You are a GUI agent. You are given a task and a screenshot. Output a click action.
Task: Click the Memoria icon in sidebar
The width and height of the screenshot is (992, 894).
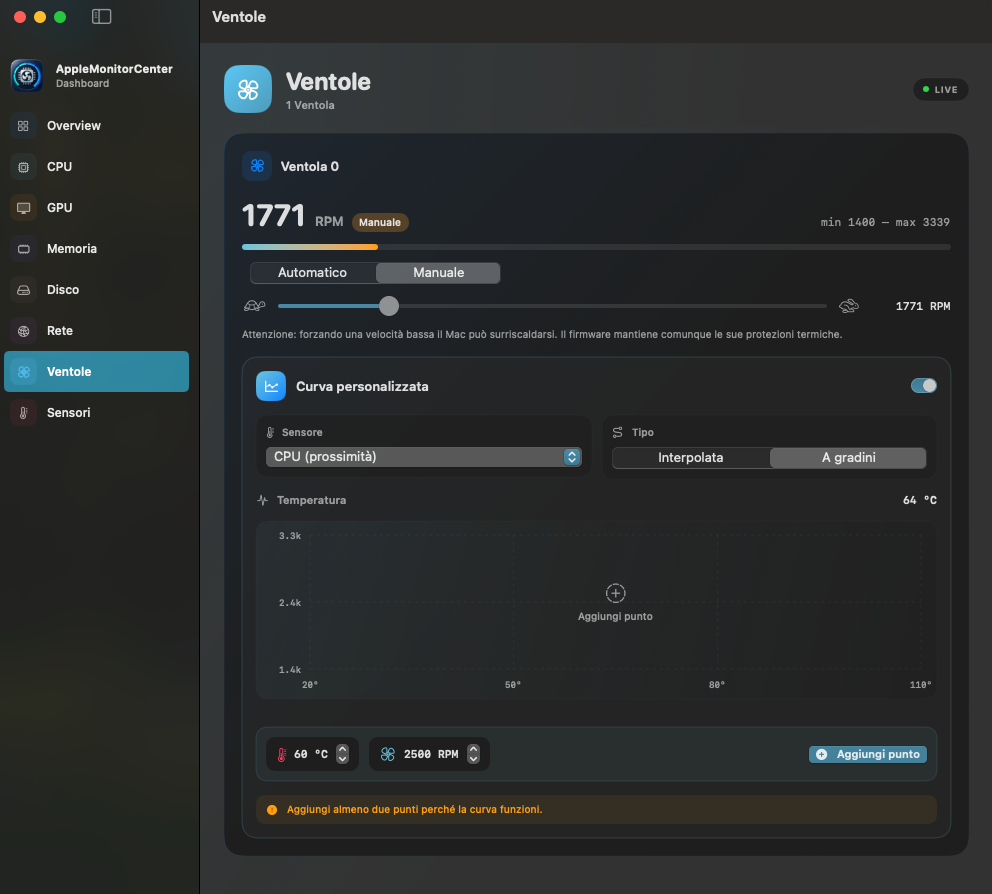[x=23, y=249]
